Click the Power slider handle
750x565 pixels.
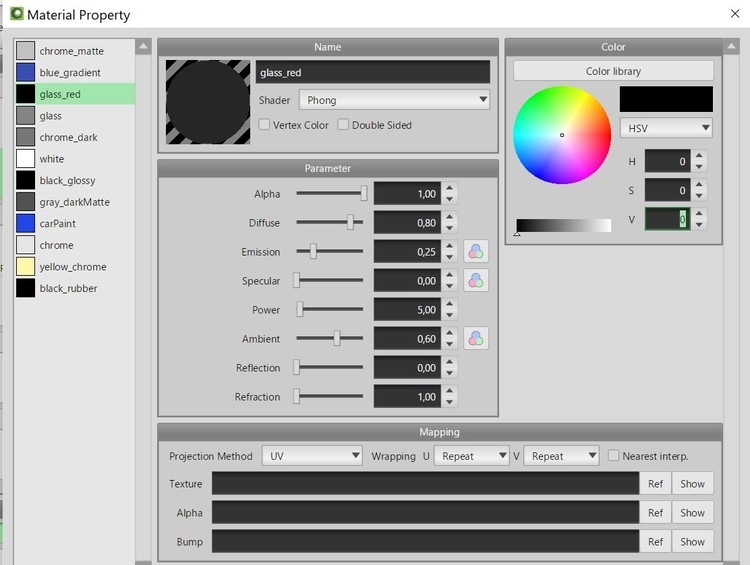tap(300, 309)
